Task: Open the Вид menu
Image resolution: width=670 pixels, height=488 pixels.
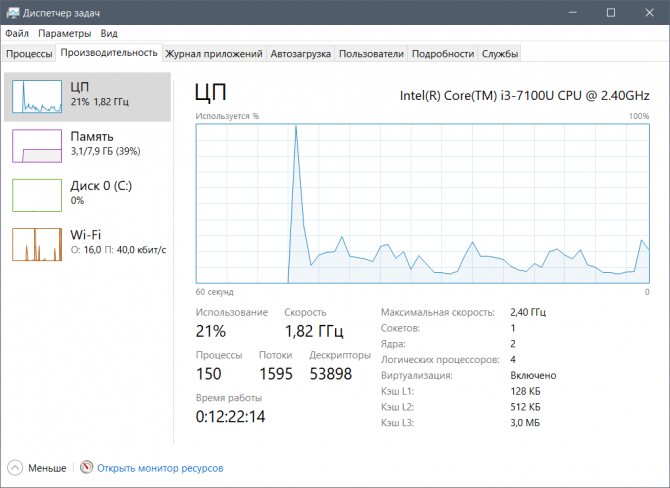Action: (109, 33)
